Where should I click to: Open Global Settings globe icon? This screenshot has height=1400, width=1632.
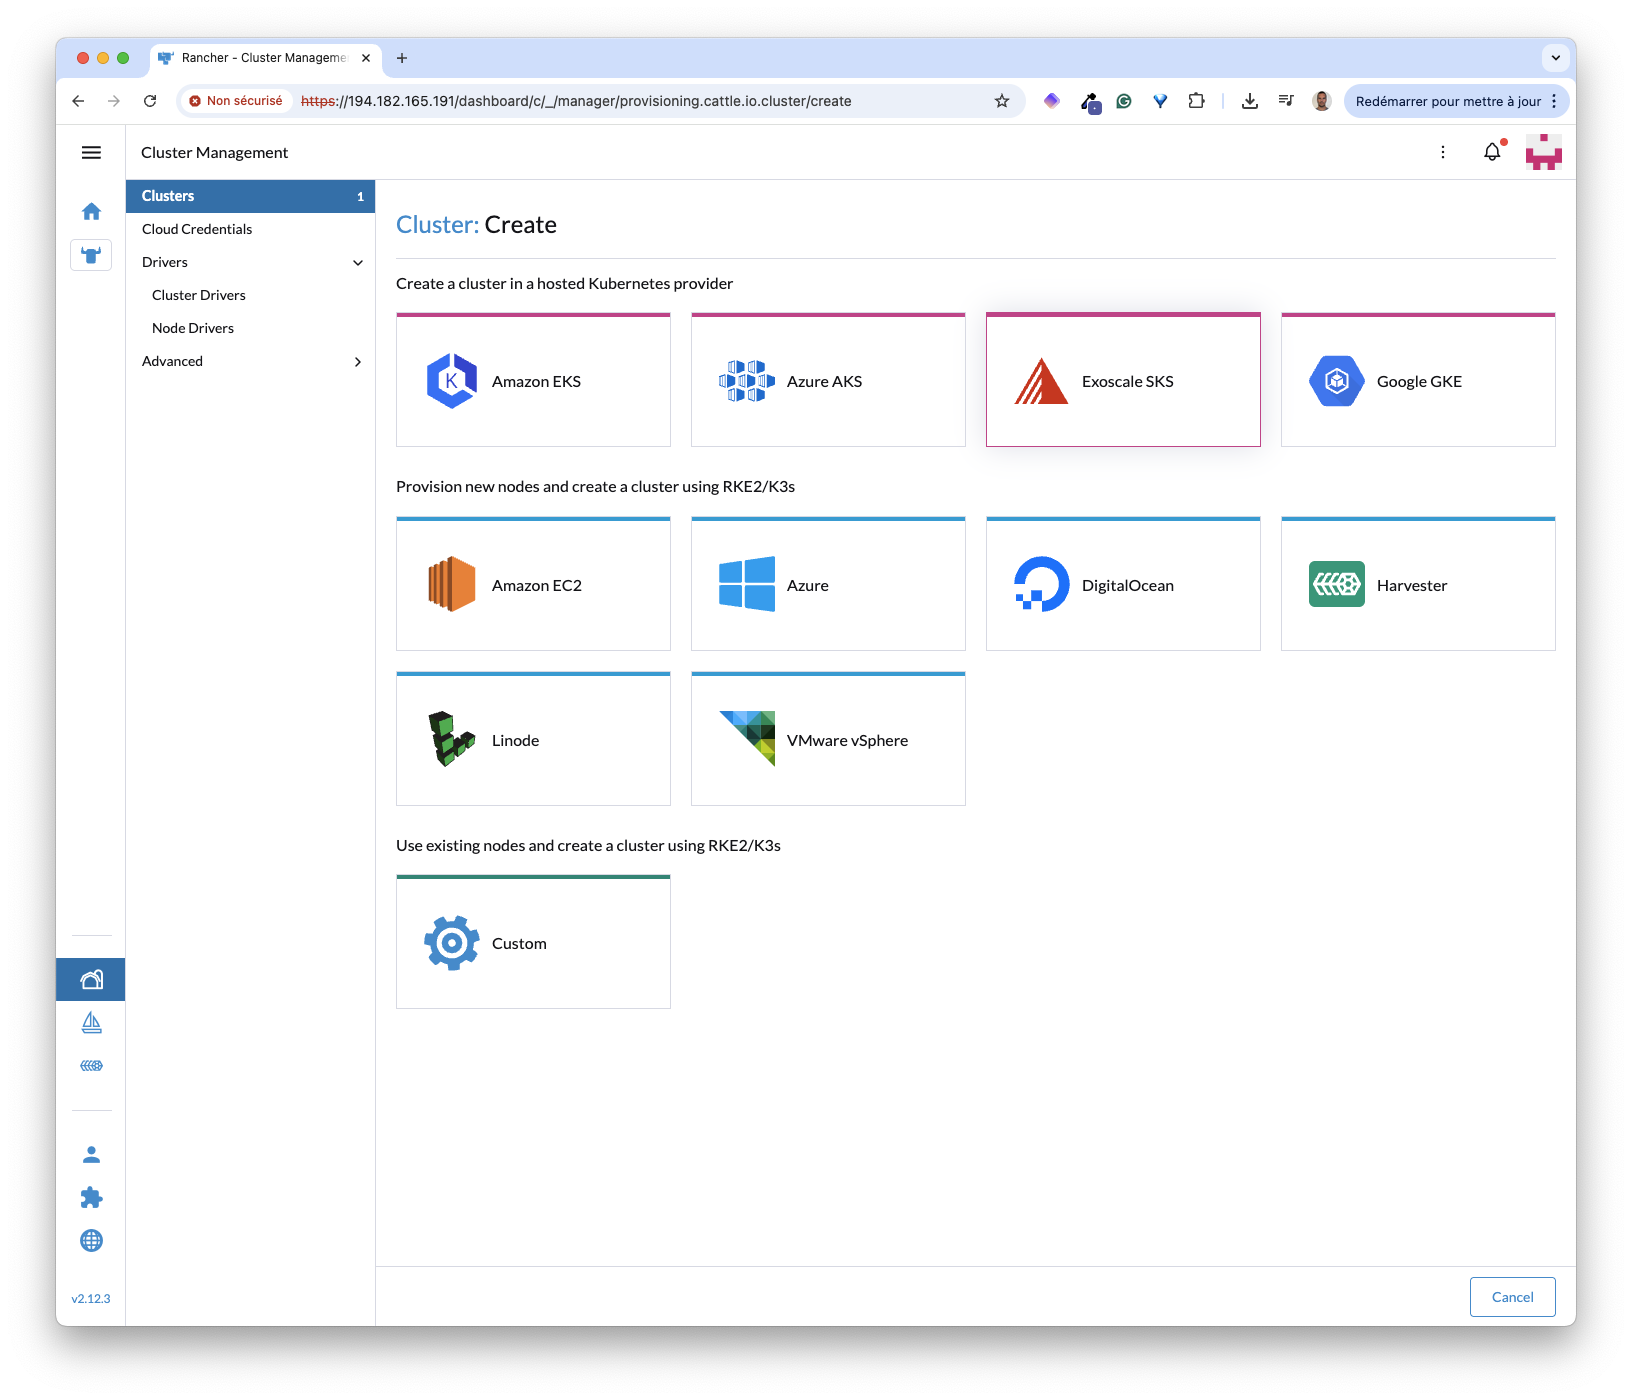pyautogui.click(x=91, y=1240)
